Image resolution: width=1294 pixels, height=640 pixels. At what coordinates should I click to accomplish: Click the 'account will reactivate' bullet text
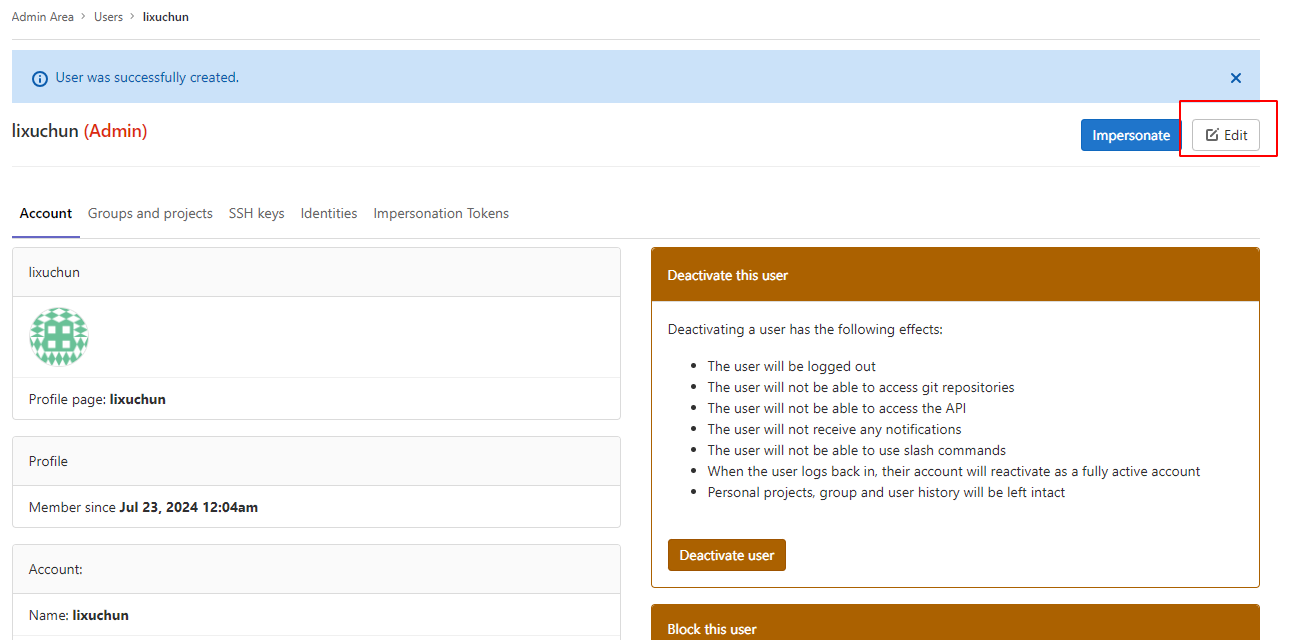(954, 471)
